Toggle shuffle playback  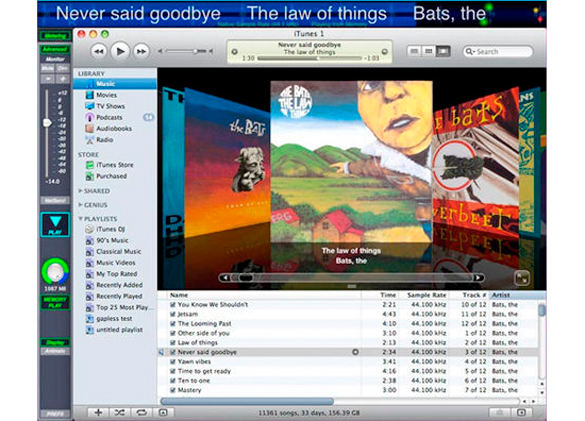click(x=119, y=412)
